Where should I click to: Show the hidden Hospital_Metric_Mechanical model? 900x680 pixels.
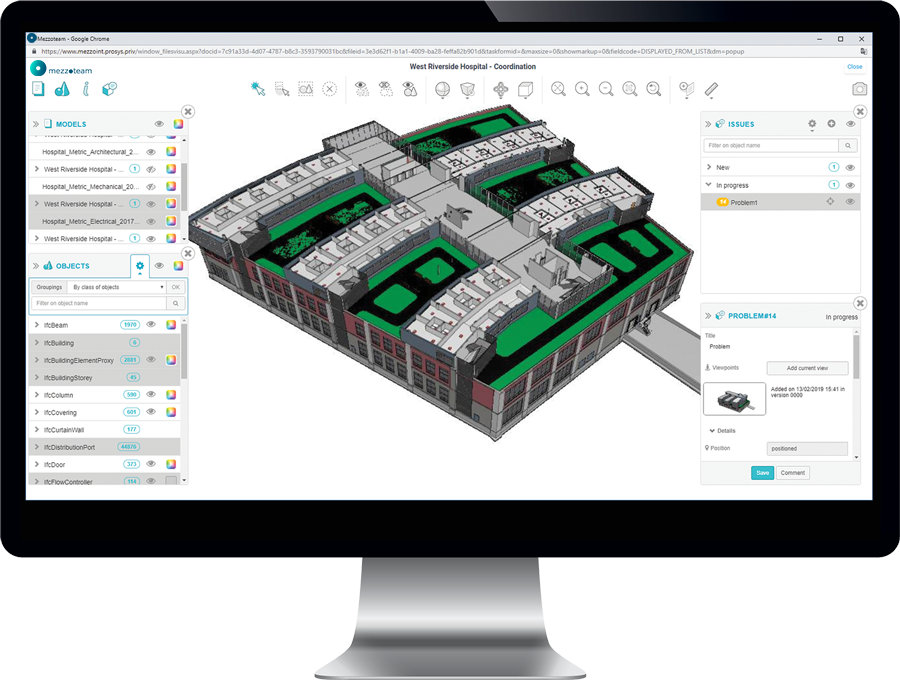pos(152,186)
